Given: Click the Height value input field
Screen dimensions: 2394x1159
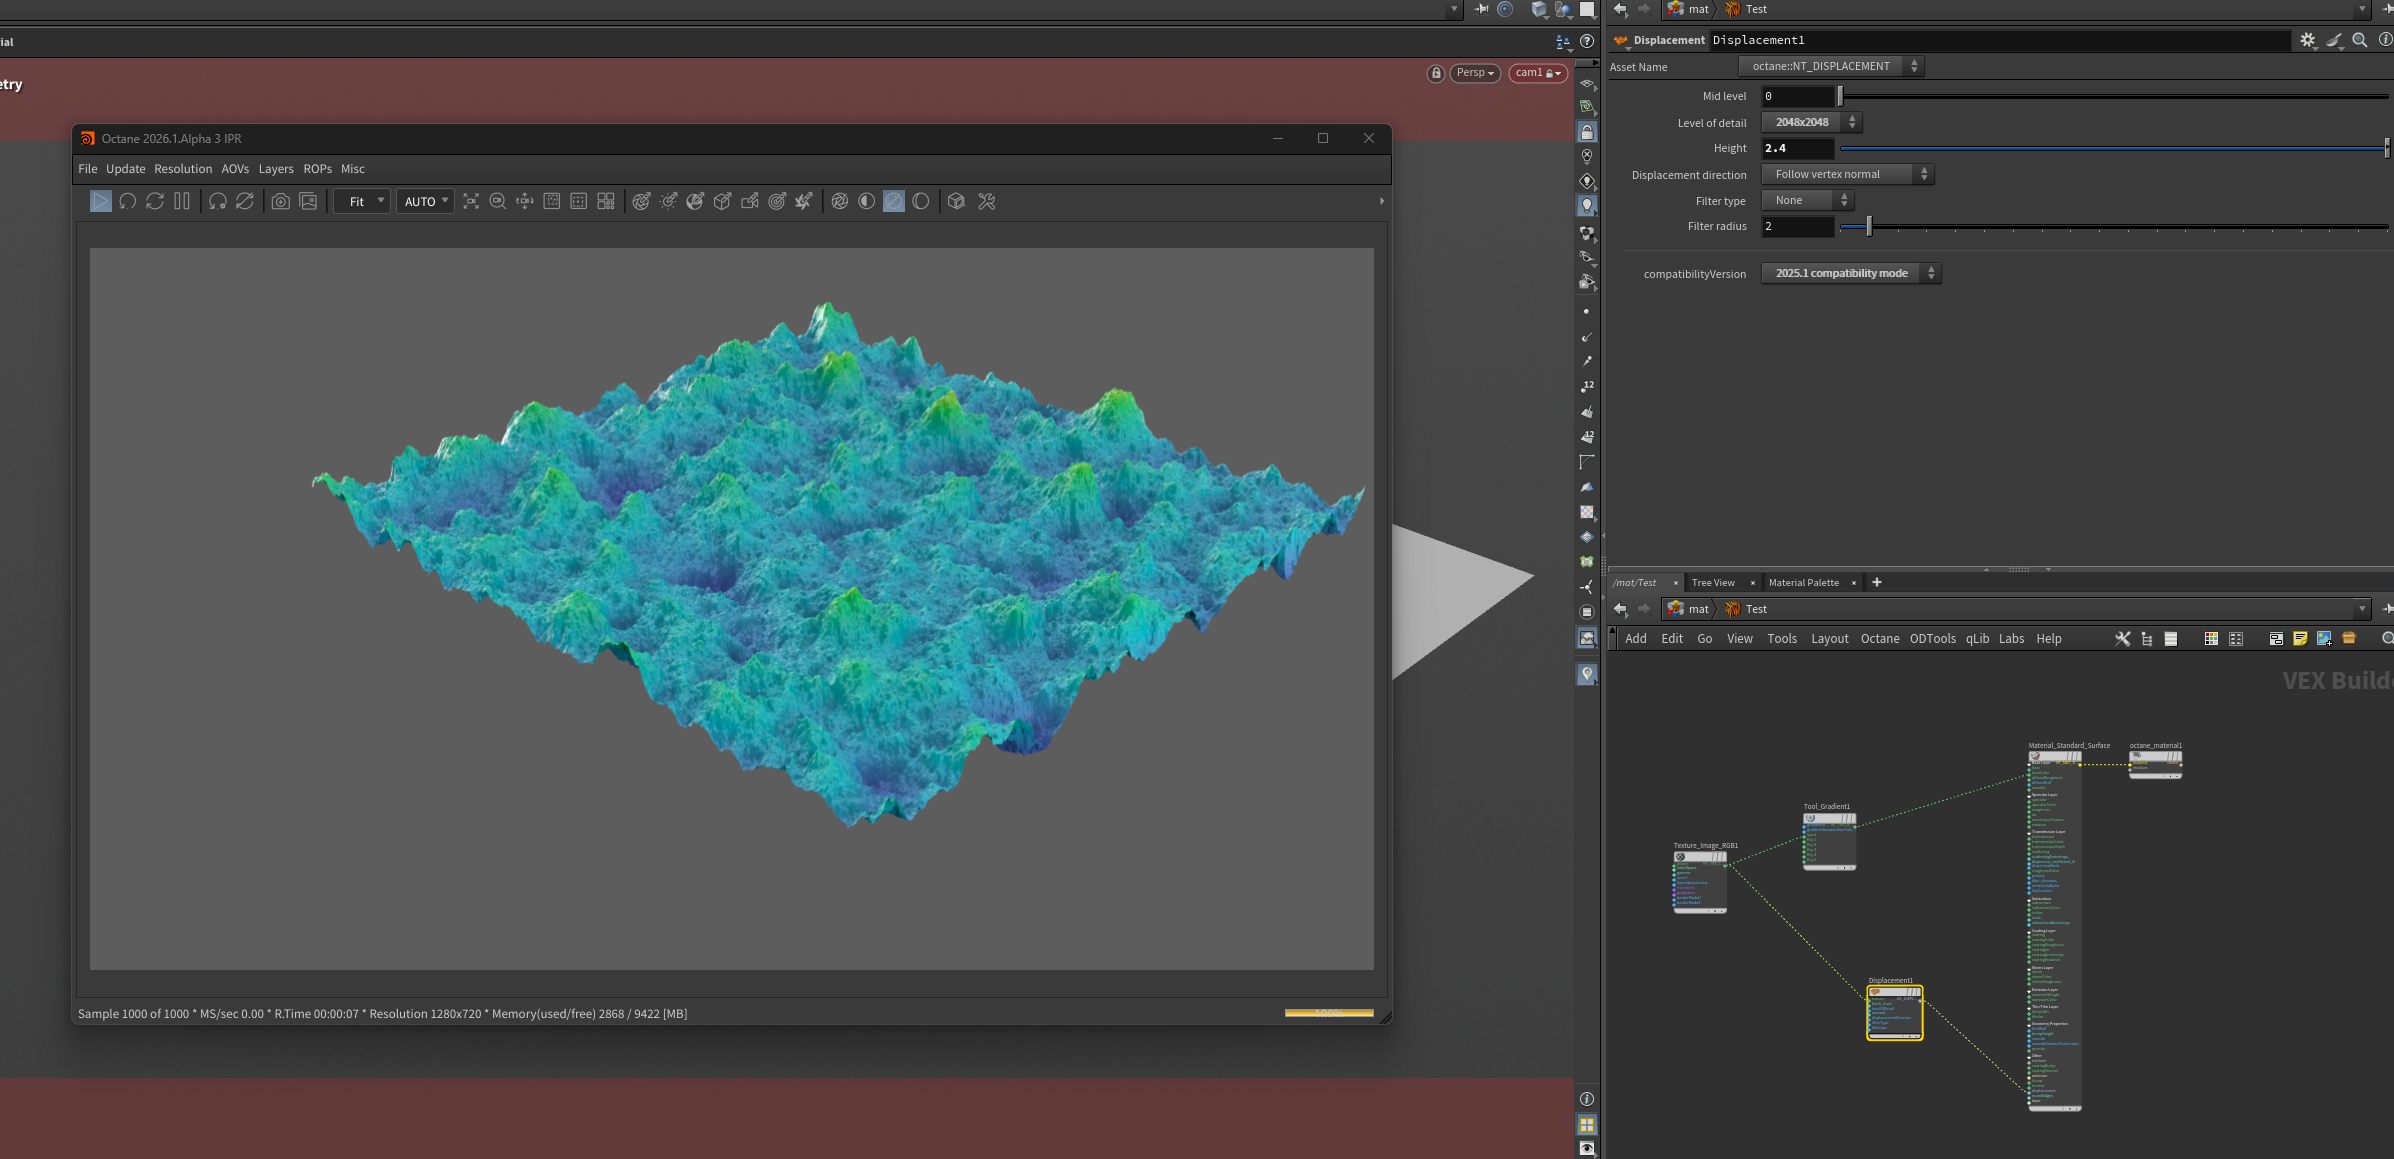Looking at the screenshot, I should 1797,148.
